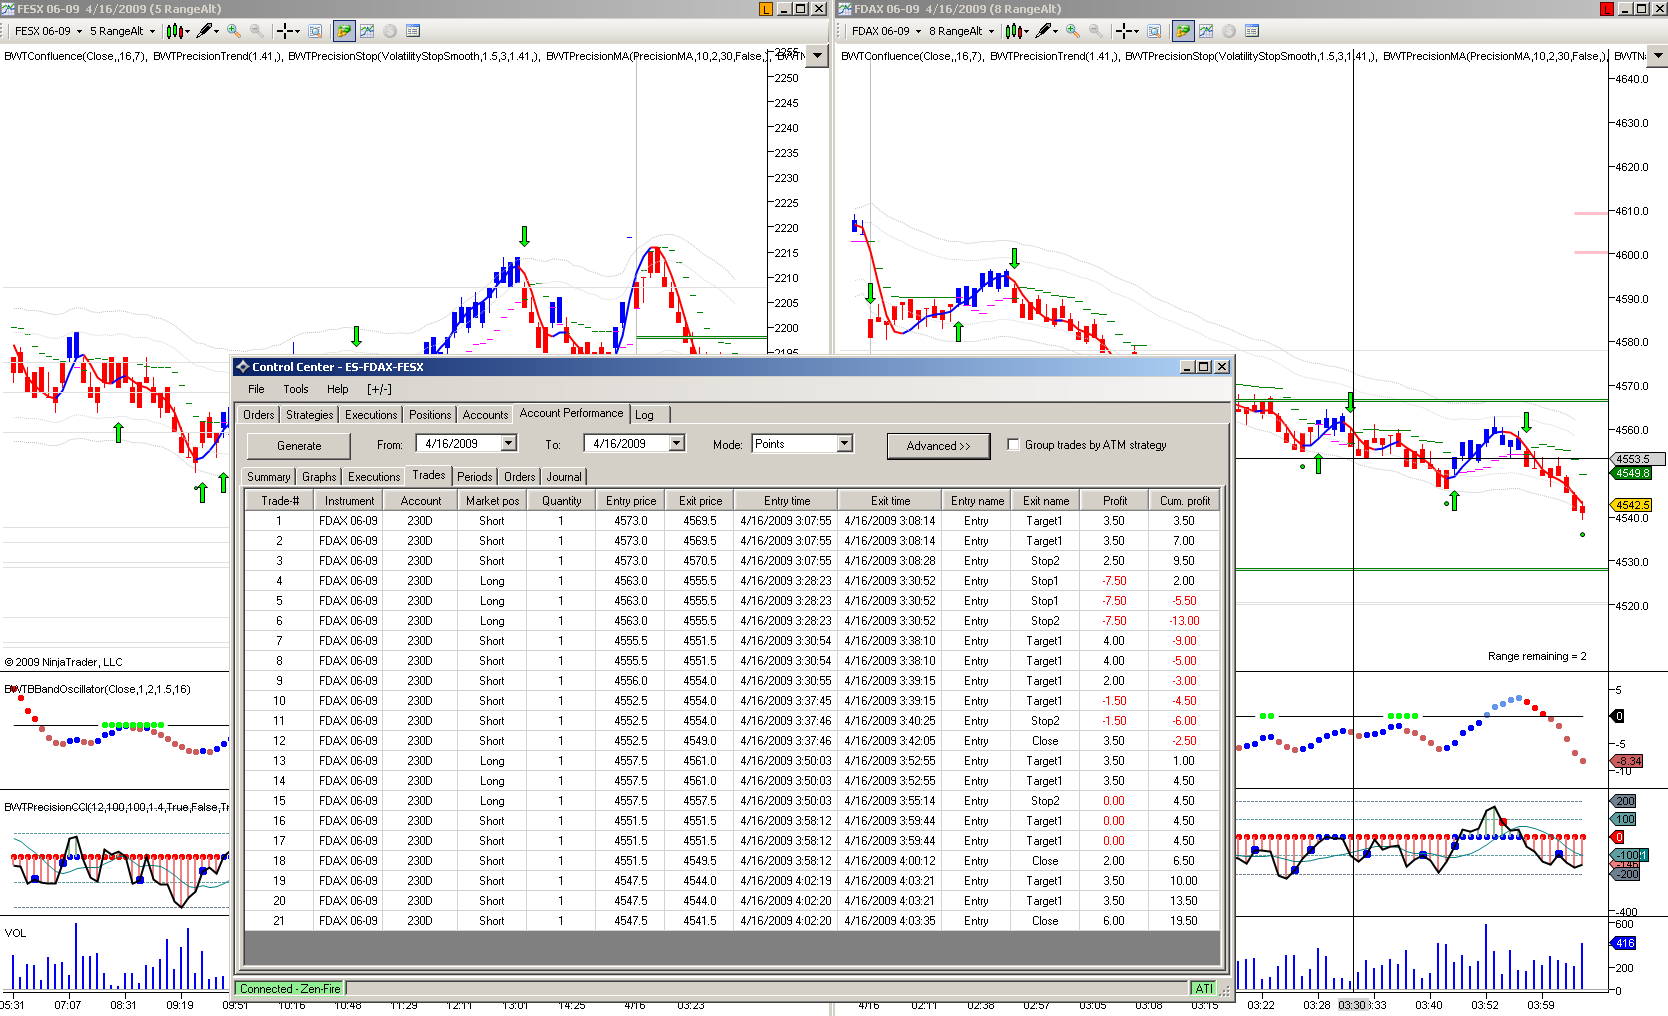Select trade 12 exit name Close
Viewport: 1668px width, 1016px height.
(1045, 741)
